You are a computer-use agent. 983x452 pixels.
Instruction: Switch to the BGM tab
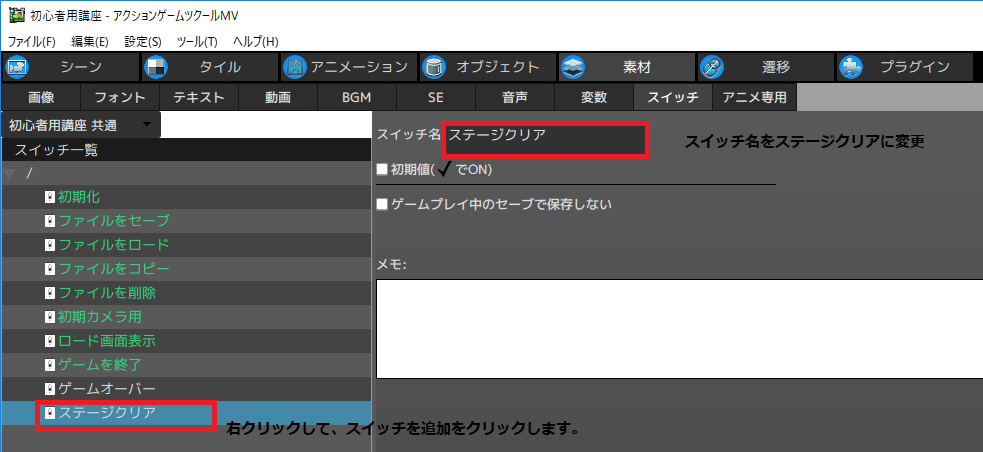pyautogui.click(x=357, y=98)
